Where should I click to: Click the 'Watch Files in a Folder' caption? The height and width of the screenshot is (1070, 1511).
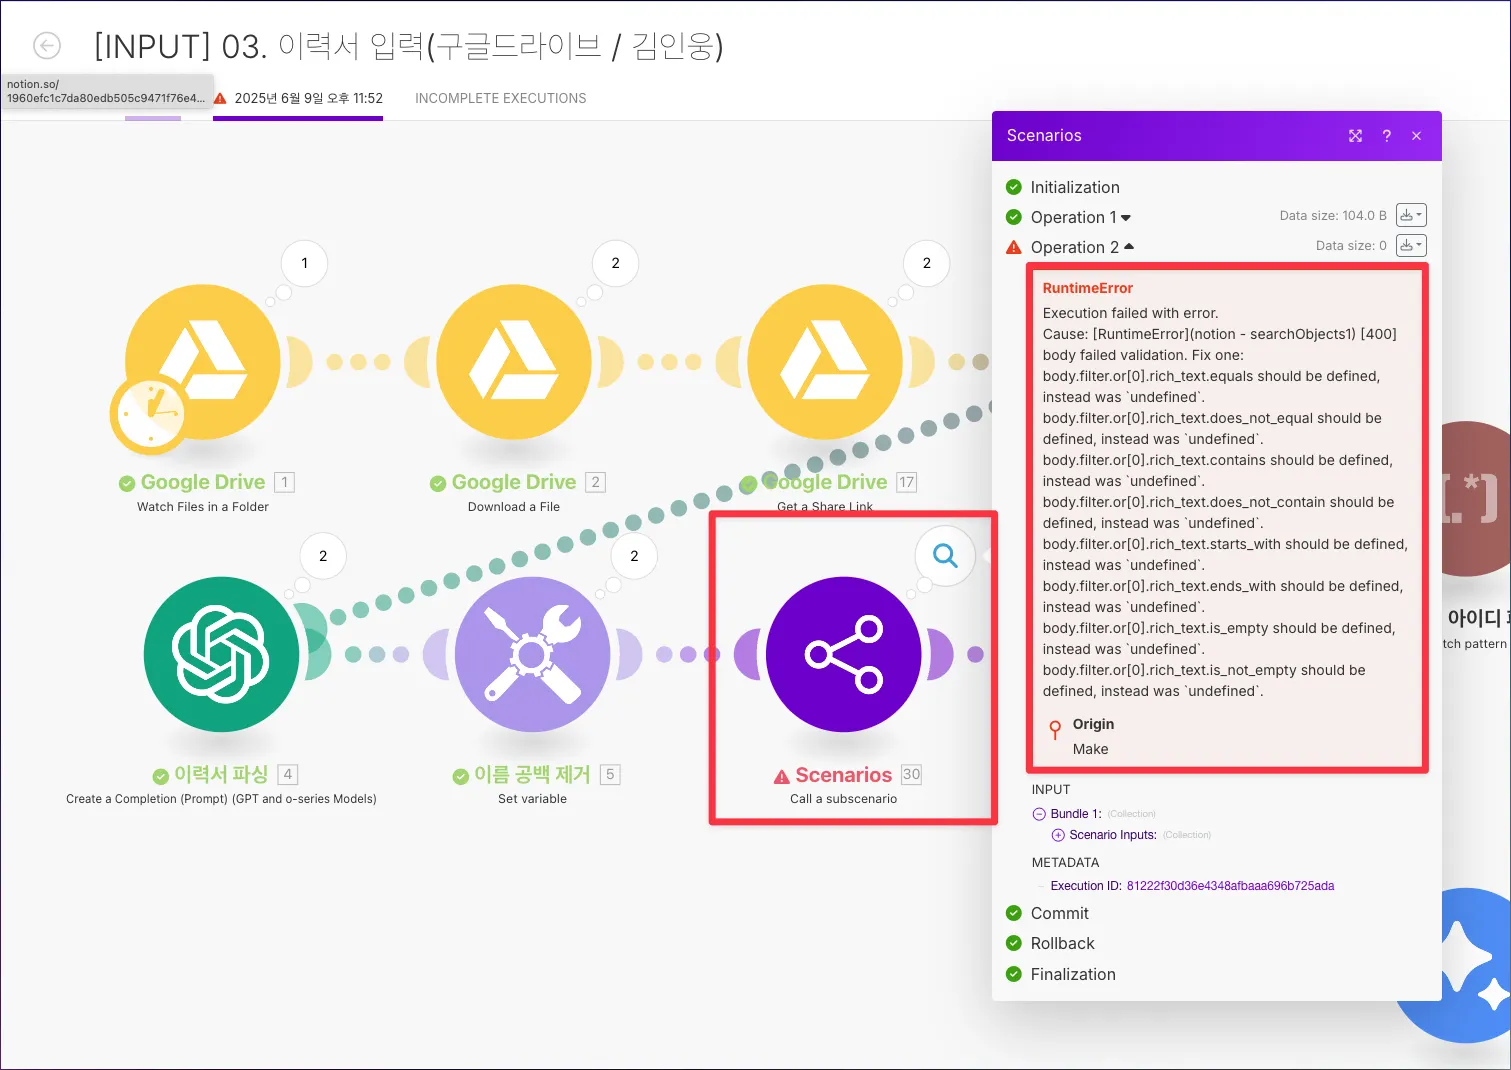(x=203, y=507)
